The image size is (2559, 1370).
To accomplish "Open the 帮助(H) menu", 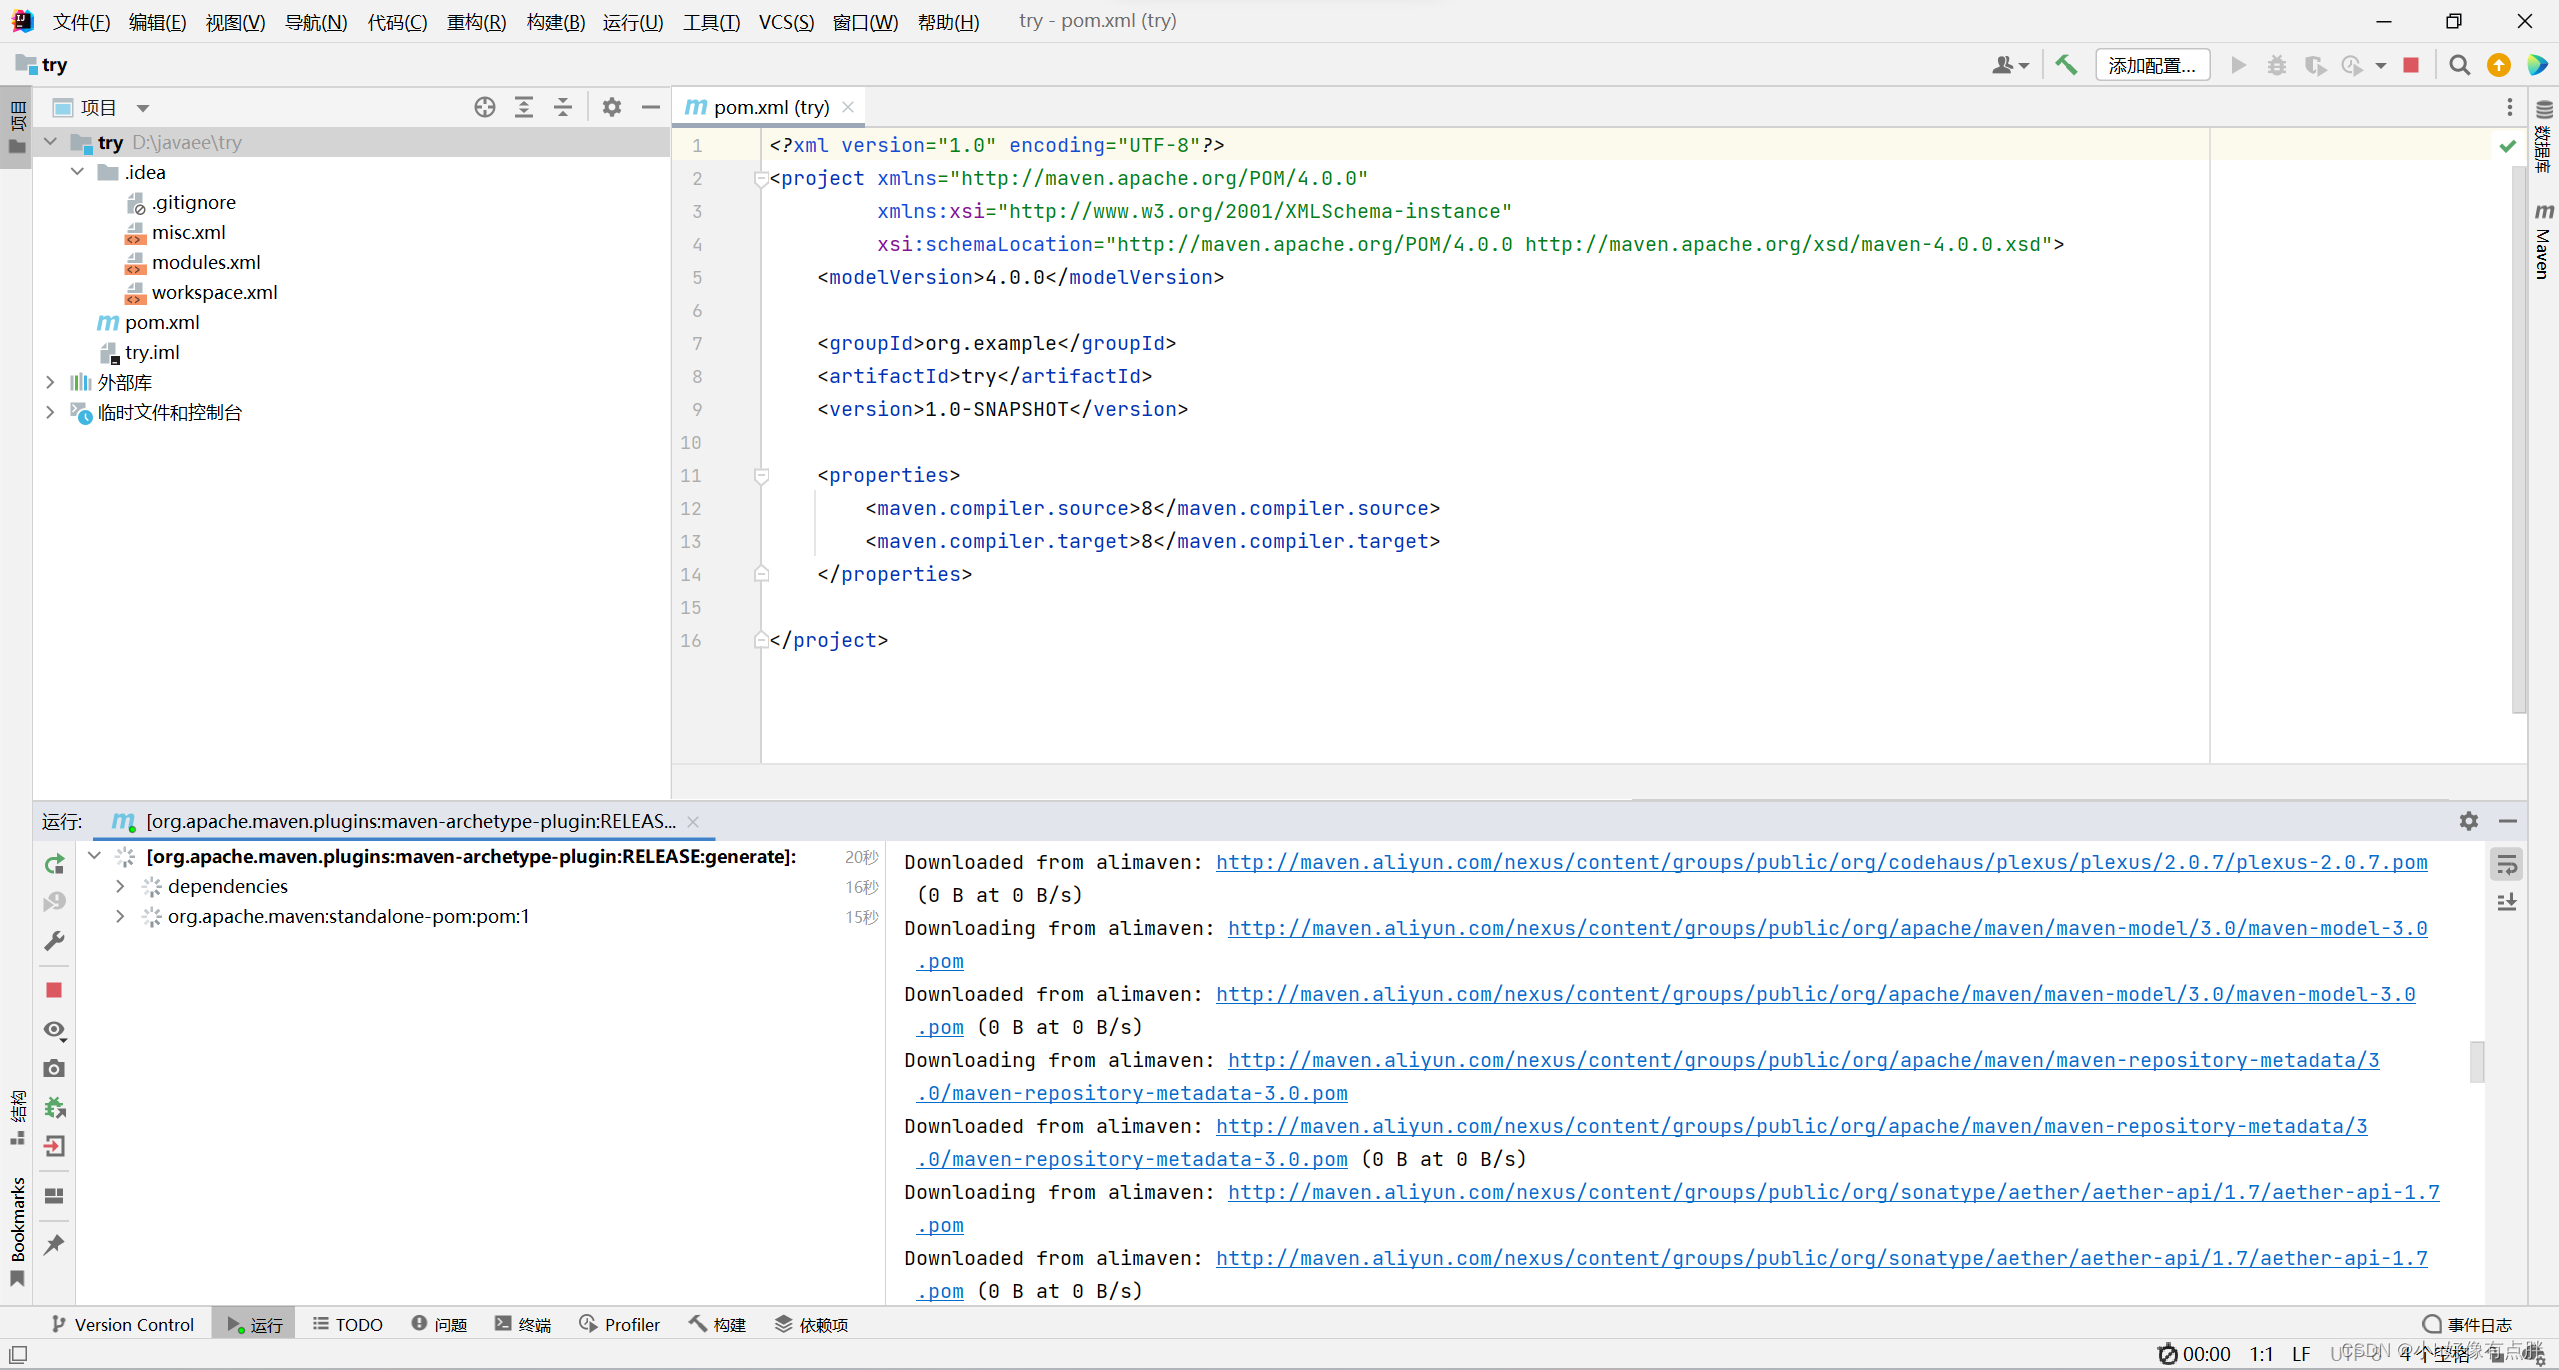I will (x=948, y=21).
